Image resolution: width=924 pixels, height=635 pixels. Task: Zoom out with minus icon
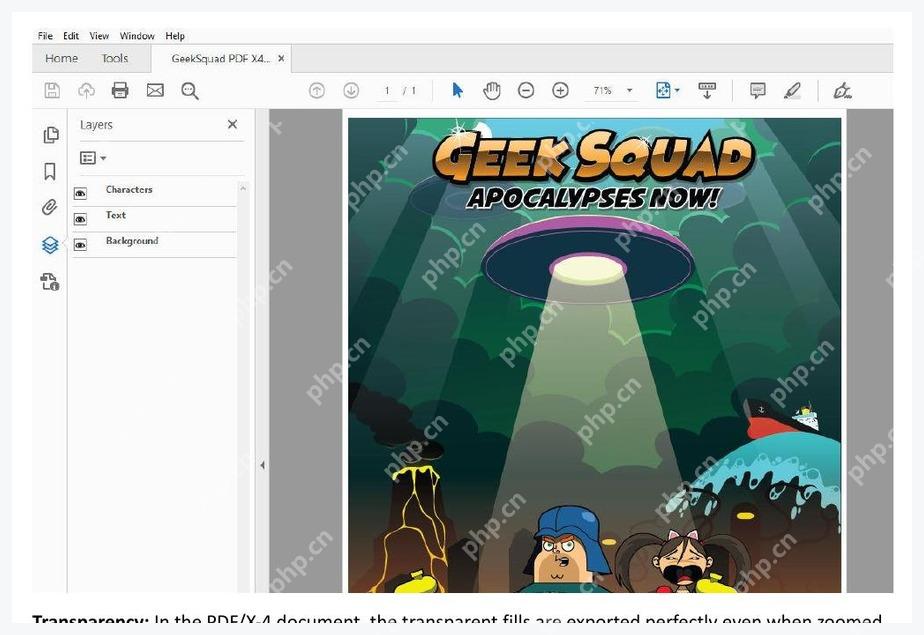[x=526, y=91]
